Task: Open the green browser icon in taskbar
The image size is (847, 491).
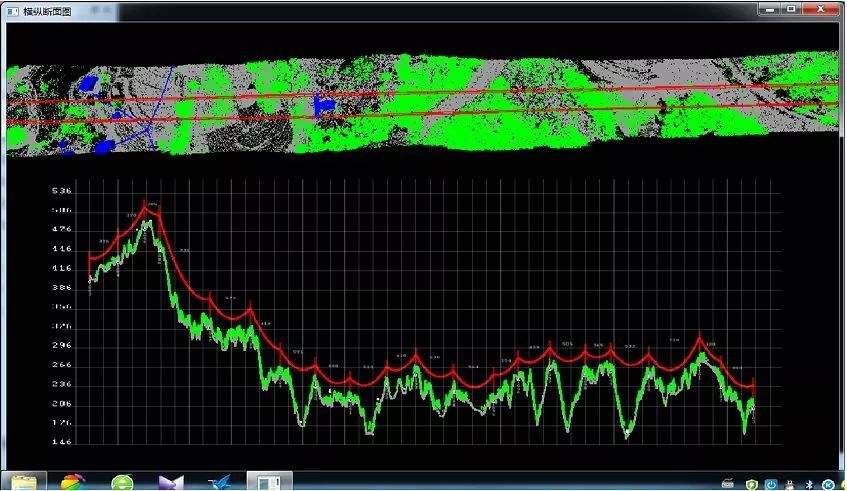Action: [x=123, y=482]
